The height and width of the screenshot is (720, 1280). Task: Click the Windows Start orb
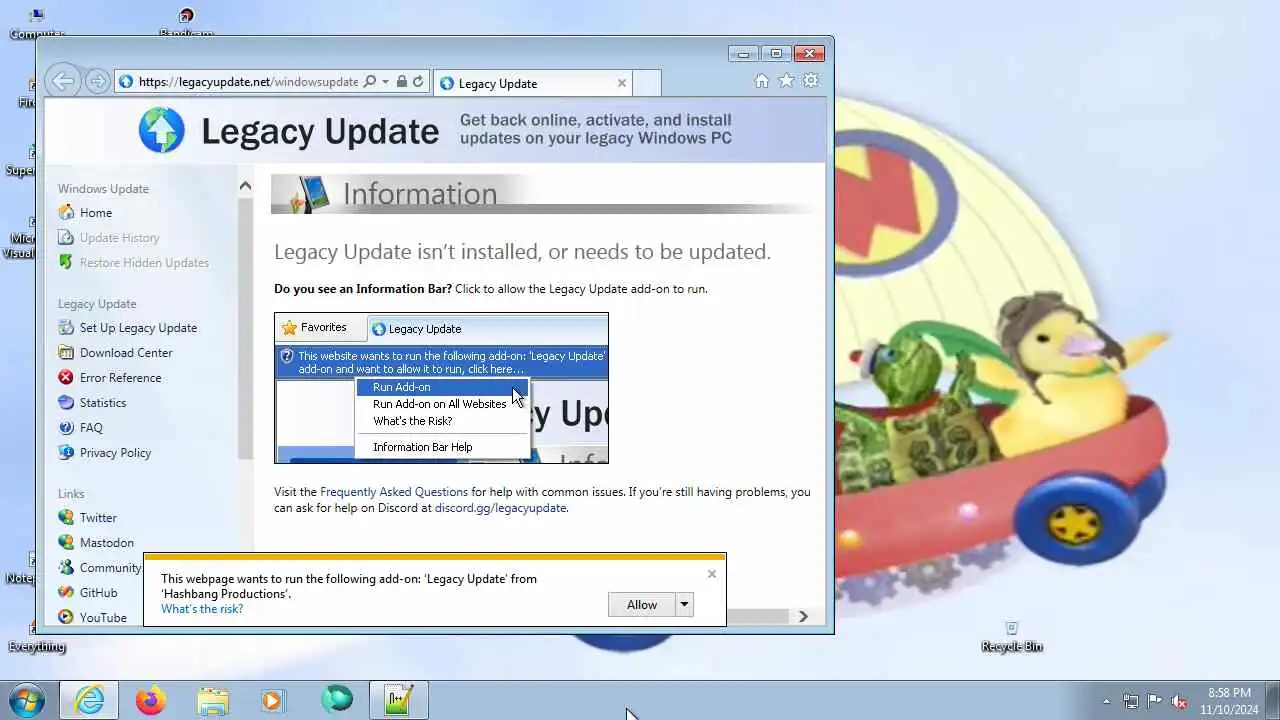(26, 700)
